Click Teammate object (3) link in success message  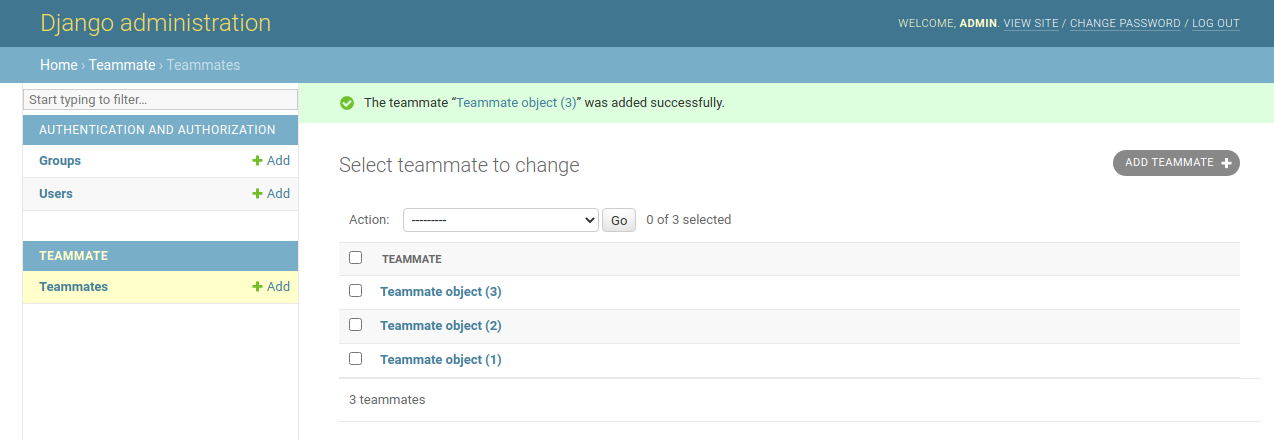516,103
